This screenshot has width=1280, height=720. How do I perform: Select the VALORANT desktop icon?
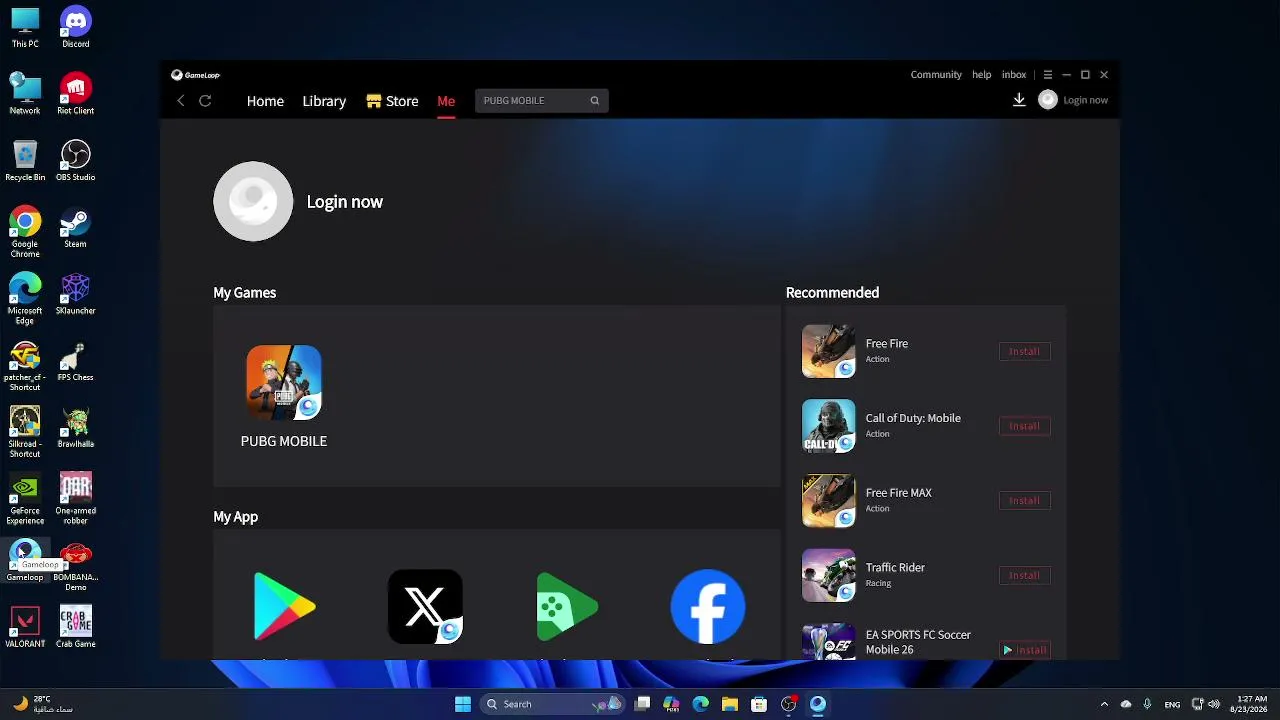pos(25,628)
